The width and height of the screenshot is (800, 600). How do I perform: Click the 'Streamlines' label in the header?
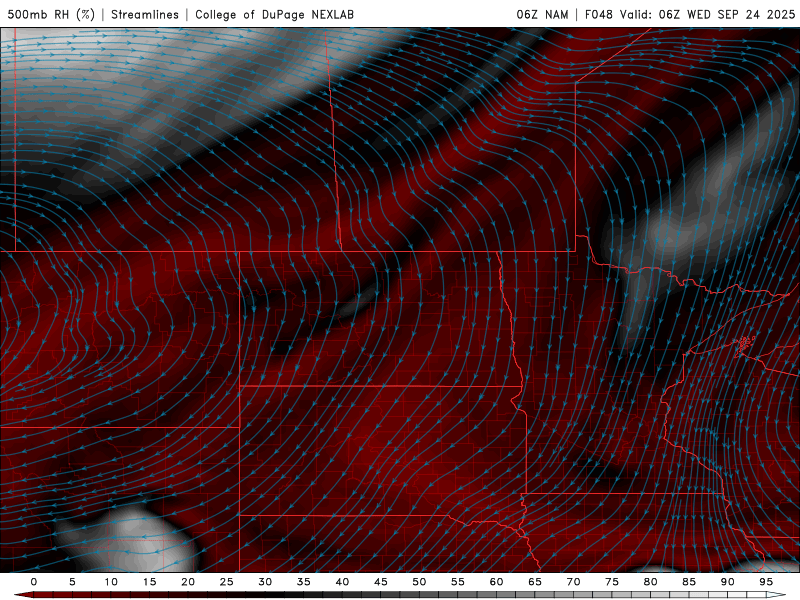pyautogui.click(x=145, y=14)
